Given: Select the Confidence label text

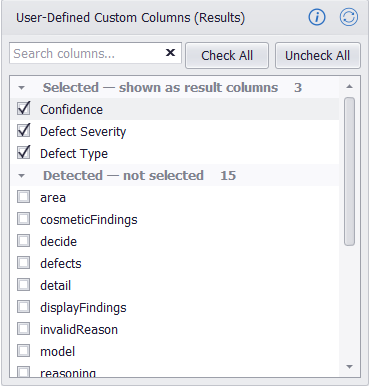Looking at the screenshot, I should [71, 110].
